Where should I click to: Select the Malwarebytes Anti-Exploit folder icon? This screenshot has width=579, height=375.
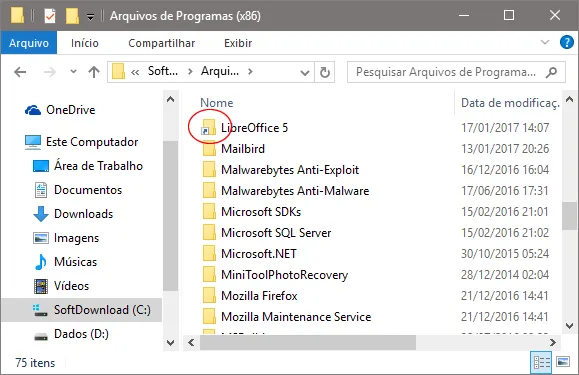(x=209, y=170)
